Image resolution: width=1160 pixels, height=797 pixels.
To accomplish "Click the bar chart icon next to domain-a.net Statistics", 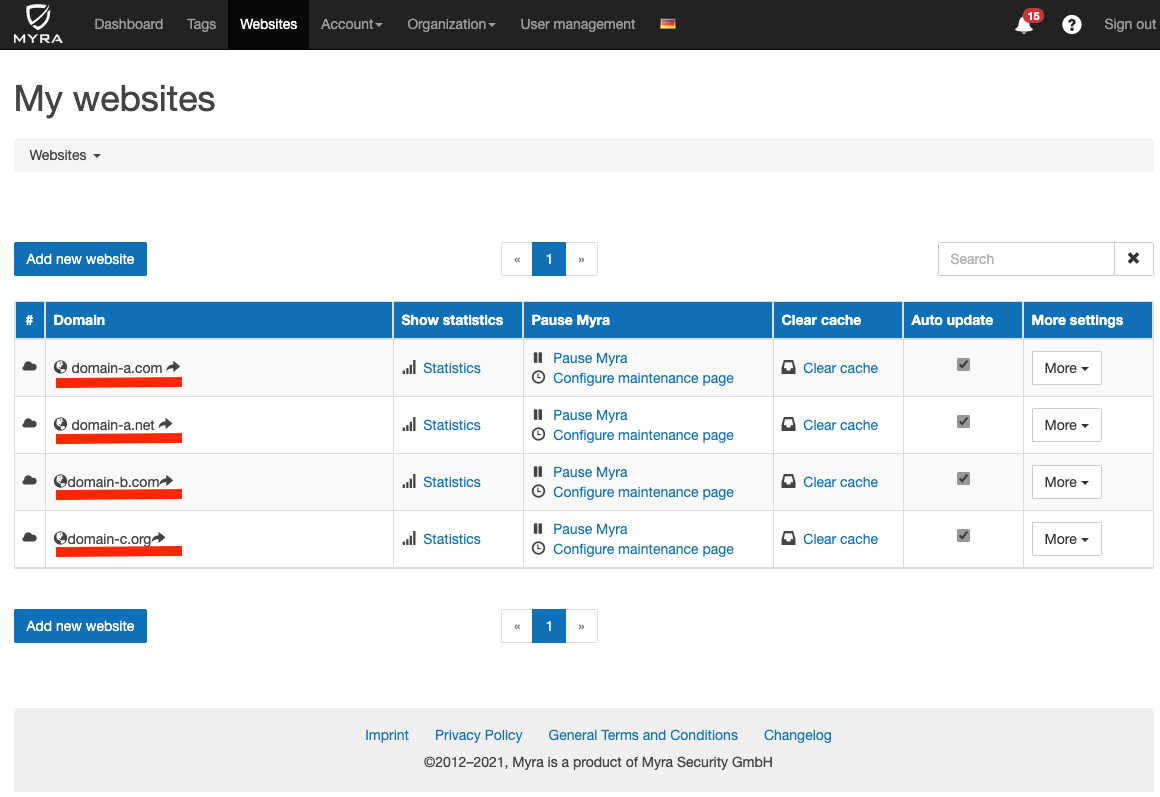I will click(410, 424).
